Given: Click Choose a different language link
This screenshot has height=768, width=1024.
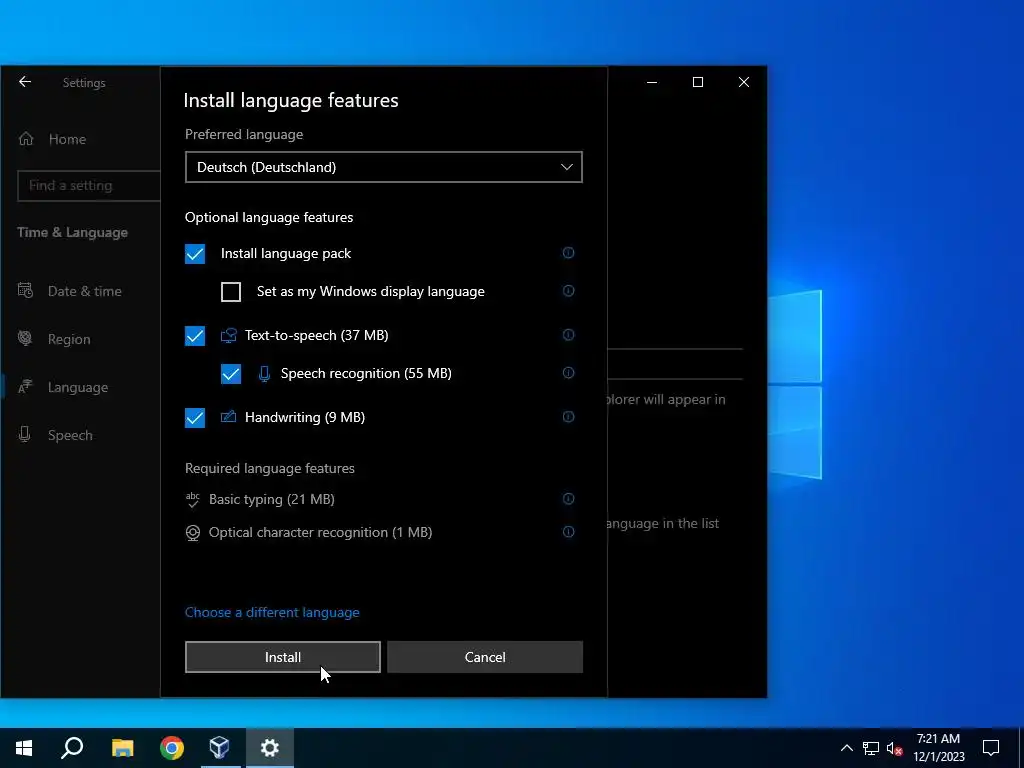Looking at the screenshot, I should coord(272,612).
